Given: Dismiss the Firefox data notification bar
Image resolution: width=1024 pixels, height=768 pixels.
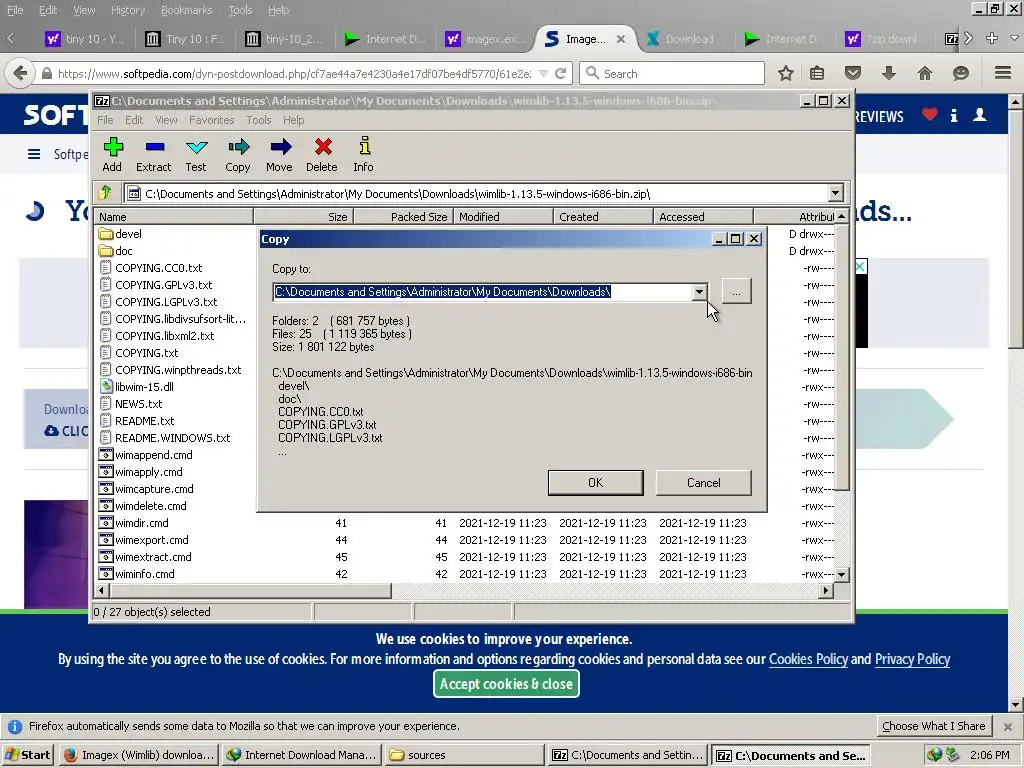Looking at the screenshot, I should [x=1008, y=726].
